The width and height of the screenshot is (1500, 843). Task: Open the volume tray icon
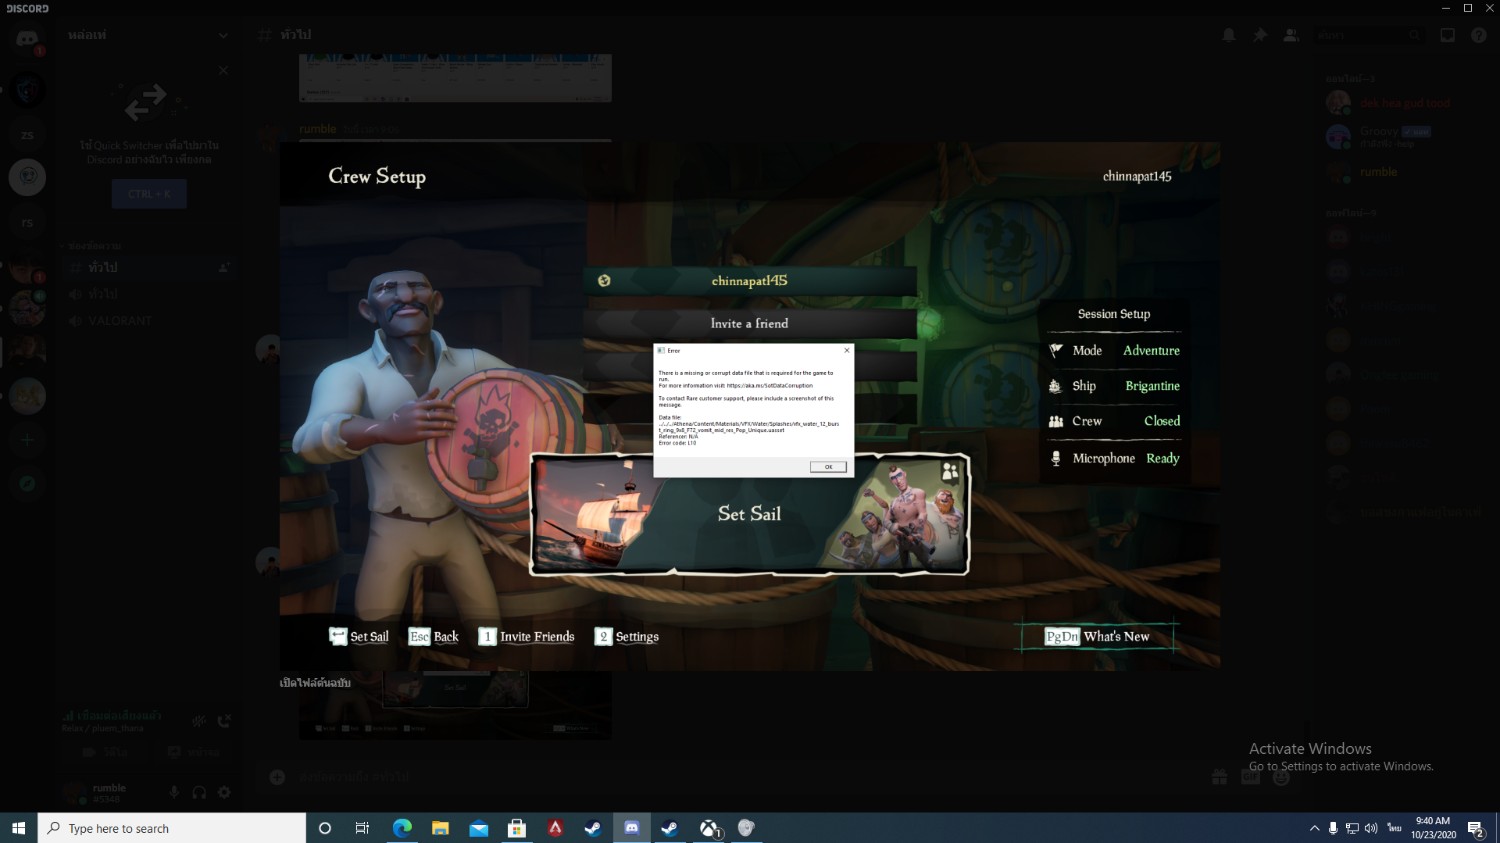(1371, 828)
